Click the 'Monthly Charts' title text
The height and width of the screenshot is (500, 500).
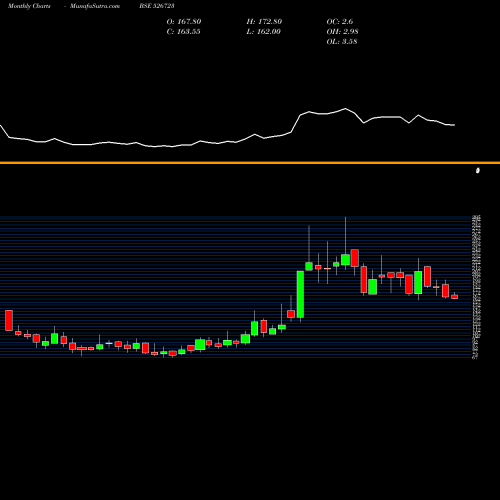pyautogui.click(x=29, y=6)
